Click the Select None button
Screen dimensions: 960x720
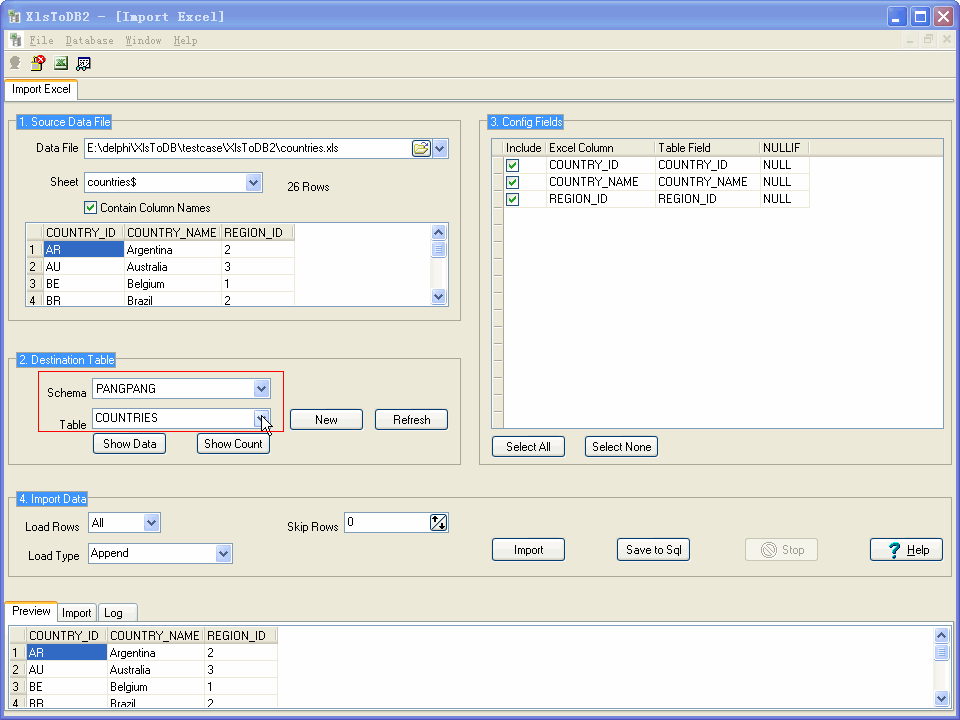click(621, 447)
